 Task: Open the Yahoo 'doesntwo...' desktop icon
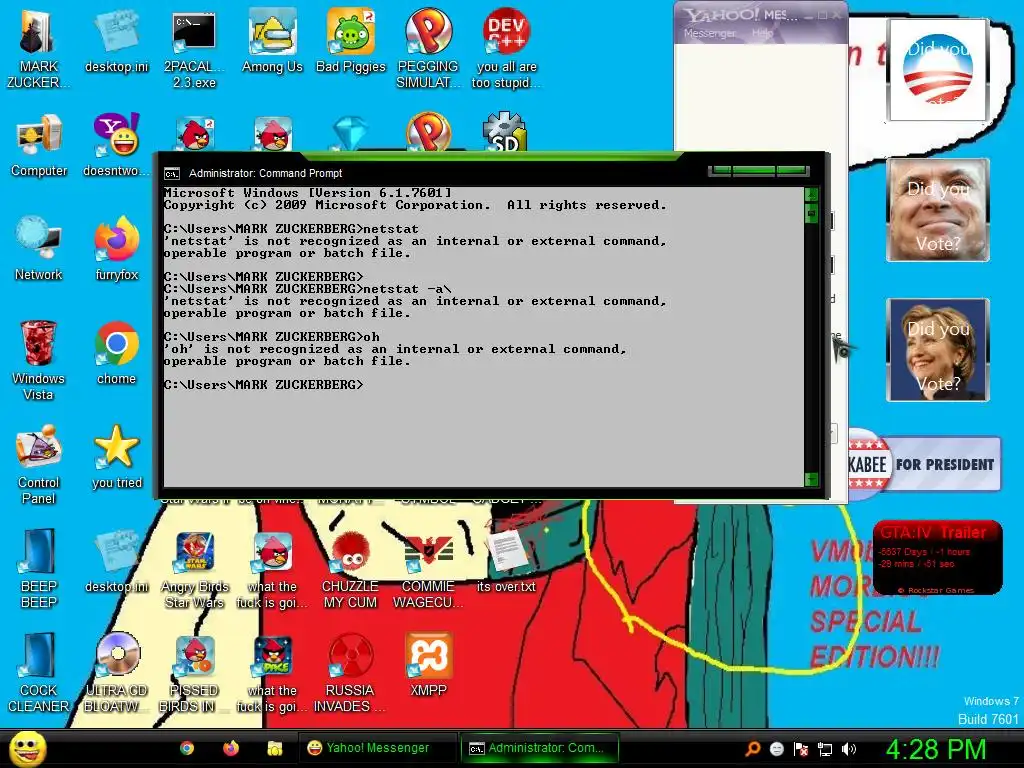pos(116,145)
